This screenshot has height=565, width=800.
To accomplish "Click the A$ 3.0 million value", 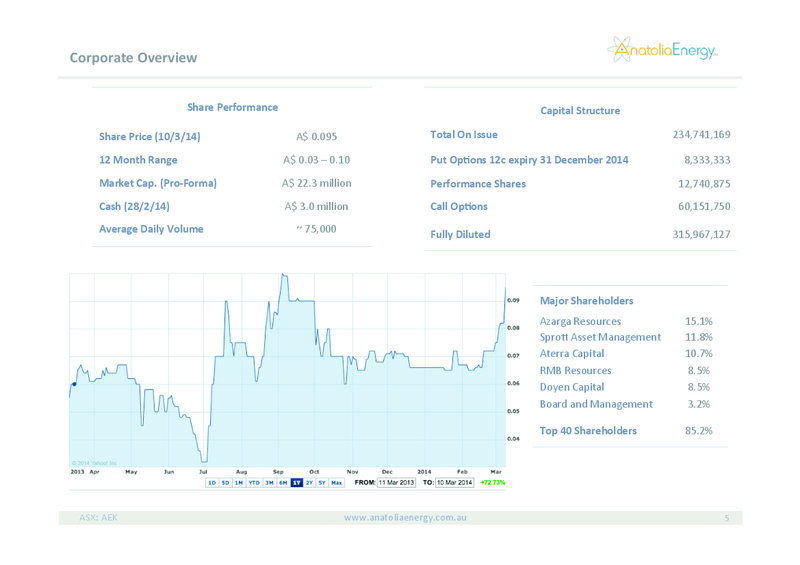I will (316, 206).
